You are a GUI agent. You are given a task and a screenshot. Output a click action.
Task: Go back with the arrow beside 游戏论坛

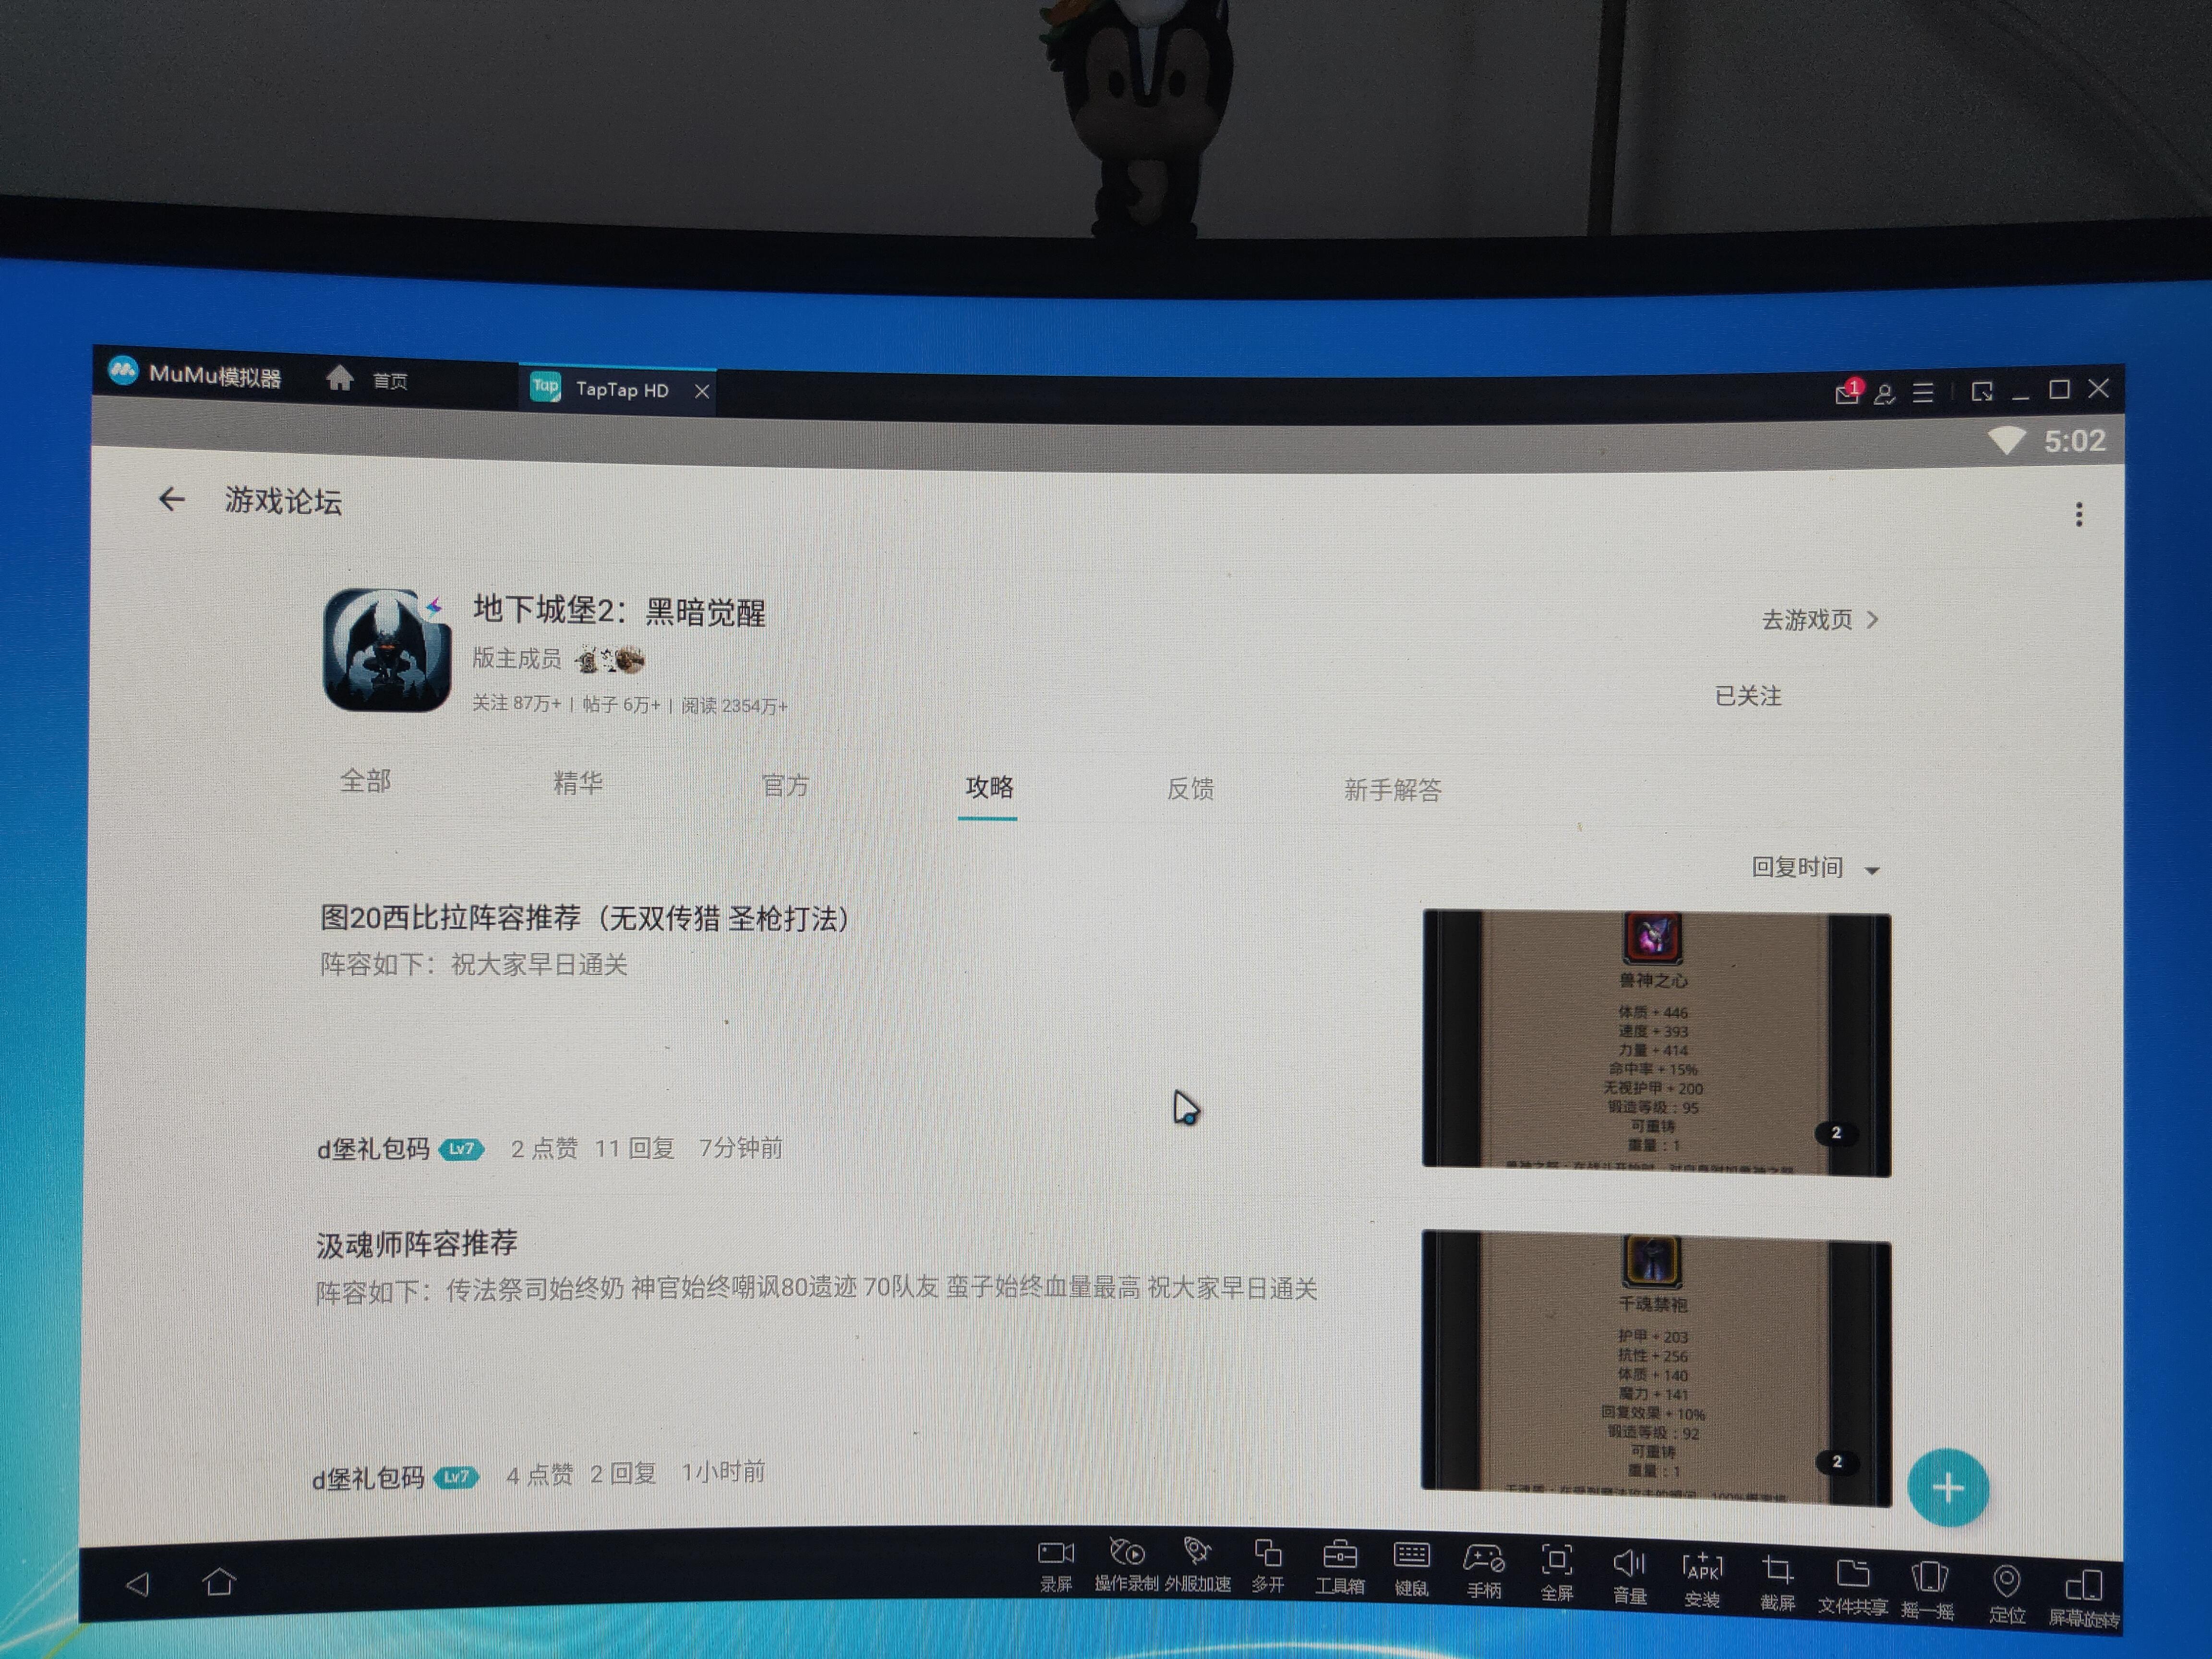172,499
